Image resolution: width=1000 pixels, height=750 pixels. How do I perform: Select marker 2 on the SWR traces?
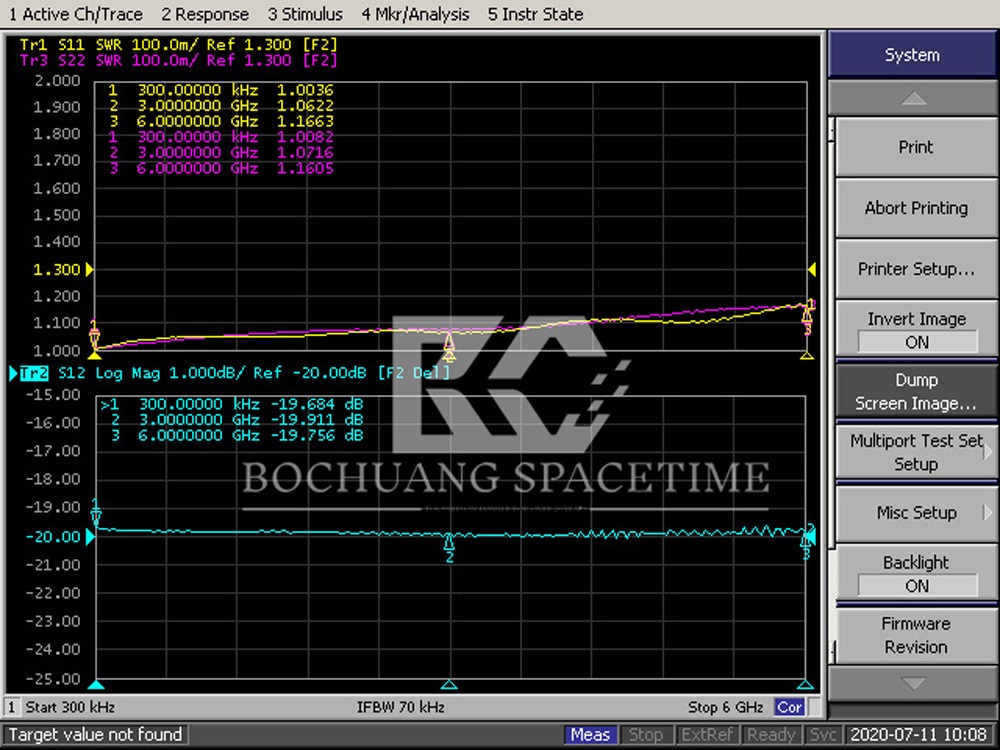click(x=450, y=345)
